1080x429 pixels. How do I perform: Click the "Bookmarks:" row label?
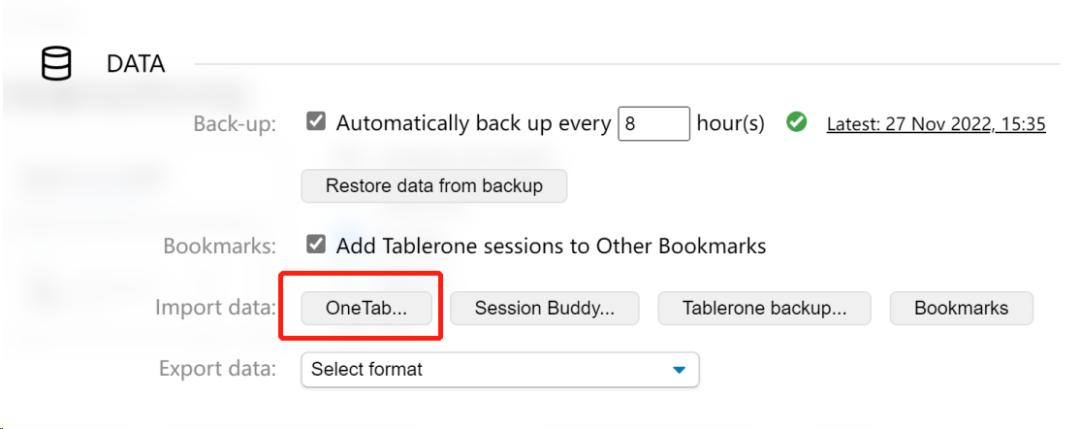219,246
